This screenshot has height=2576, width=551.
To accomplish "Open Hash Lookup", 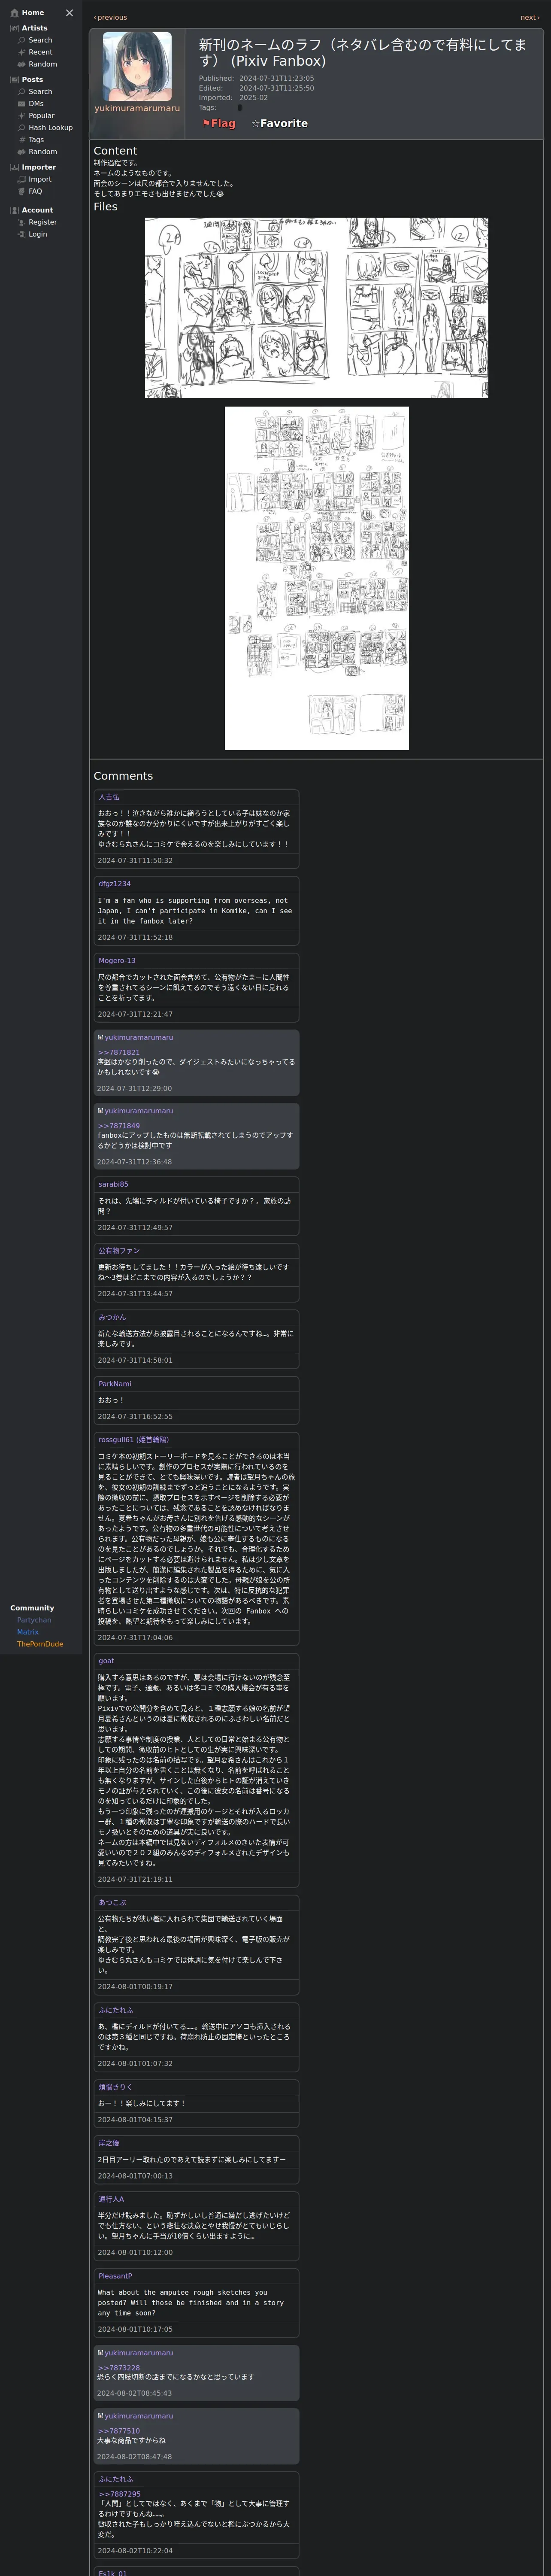I will pyautogui.click(x=50, y=128).
